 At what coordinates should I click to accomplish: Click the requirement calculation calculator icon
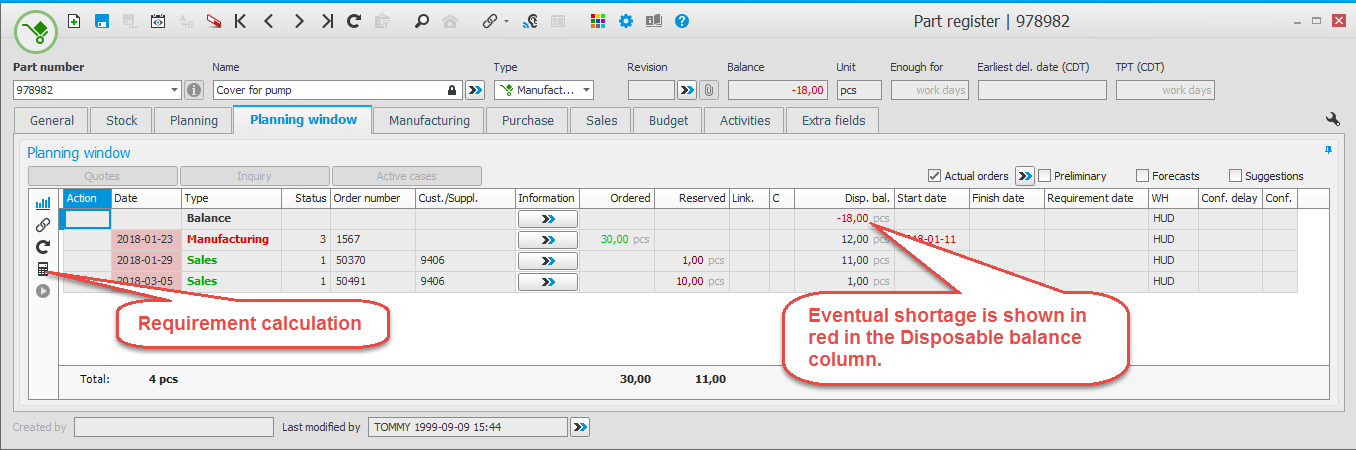[43, 269]
